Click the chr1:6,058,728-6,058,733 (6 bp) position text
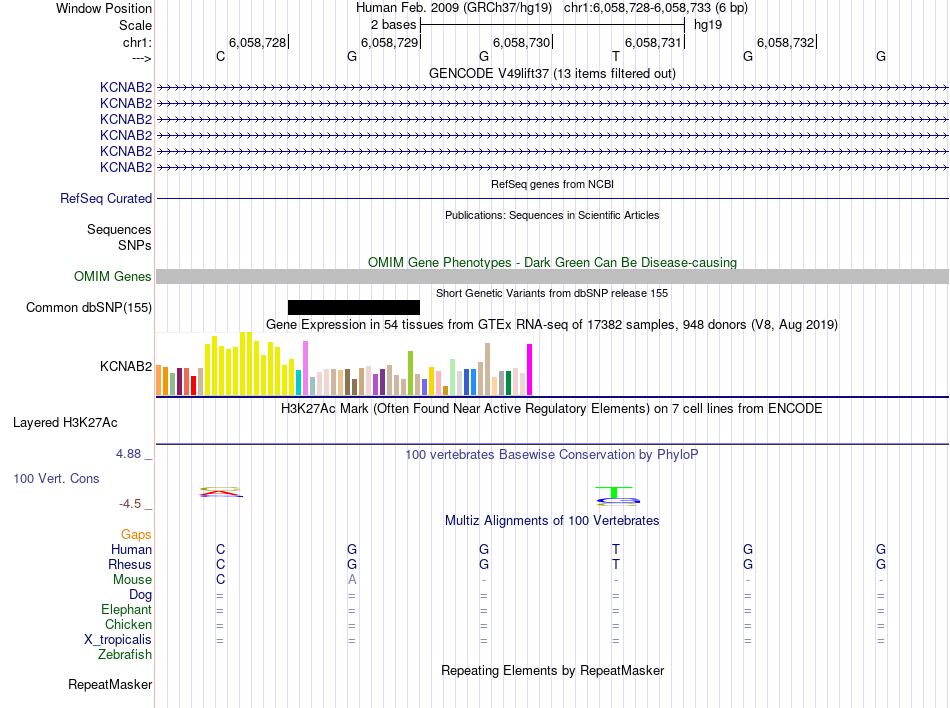 tap(656, 8)
